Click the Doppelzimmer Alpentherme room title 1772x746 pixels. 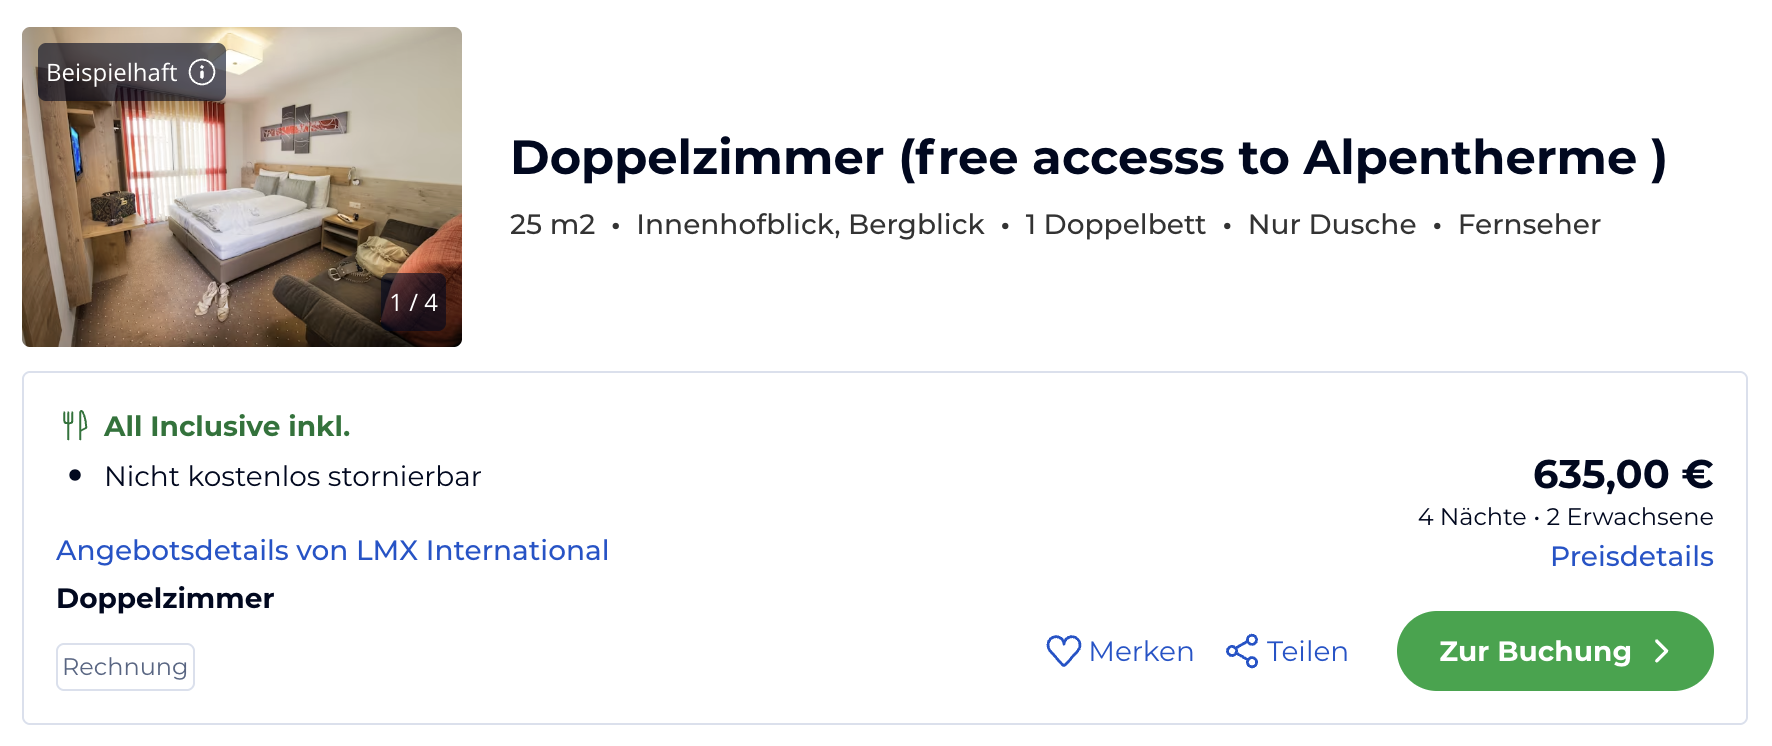tap(1088, 158)
